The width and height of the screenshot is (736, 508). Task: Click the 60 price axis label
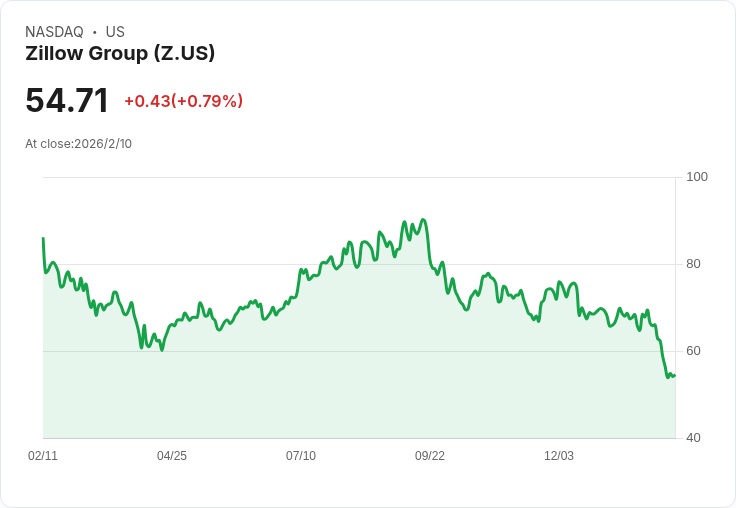[693, 351]
